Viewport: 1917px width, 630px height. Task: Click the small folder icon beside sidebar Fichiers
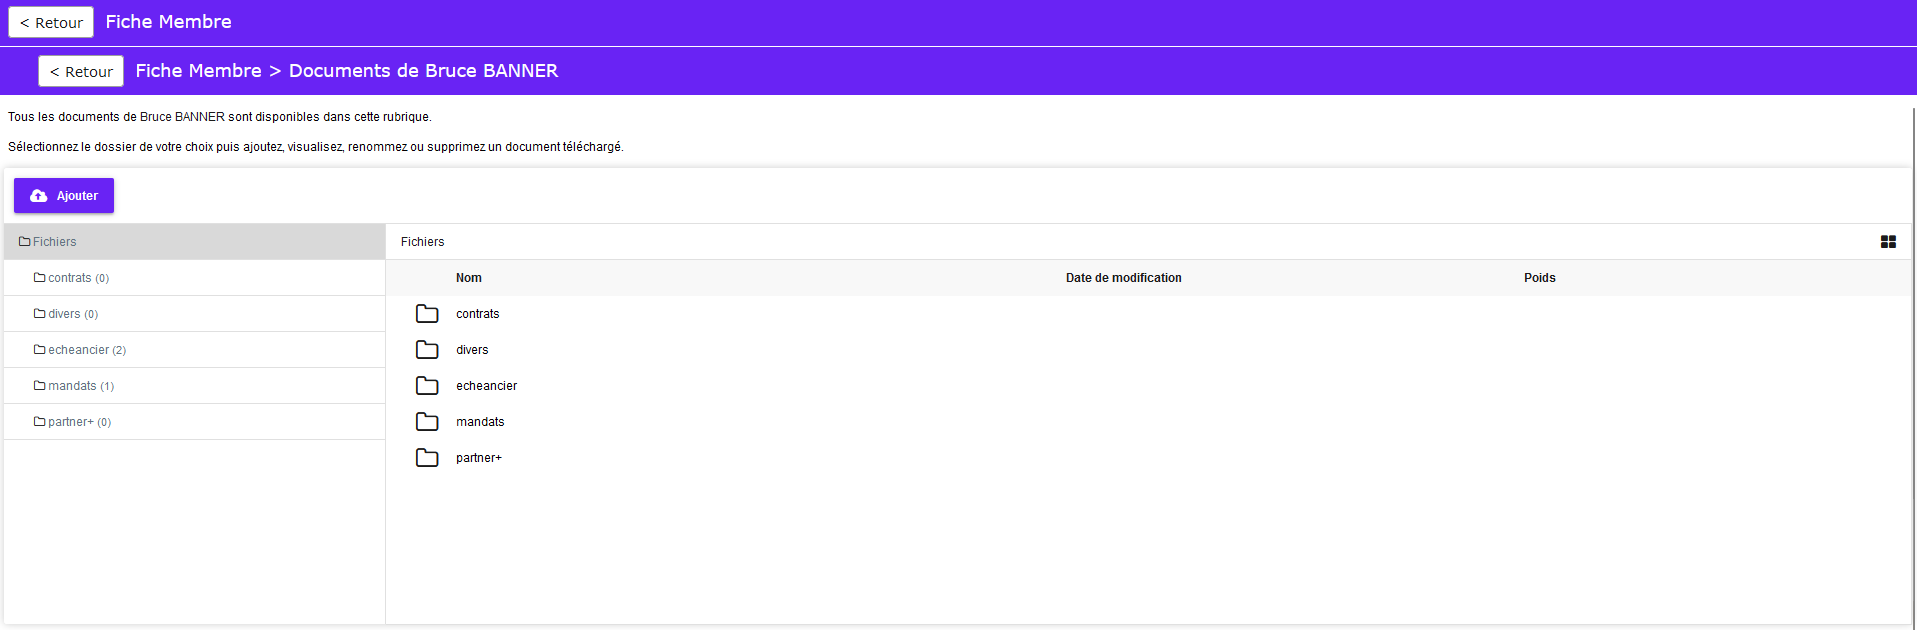click(x=25, y=242)
